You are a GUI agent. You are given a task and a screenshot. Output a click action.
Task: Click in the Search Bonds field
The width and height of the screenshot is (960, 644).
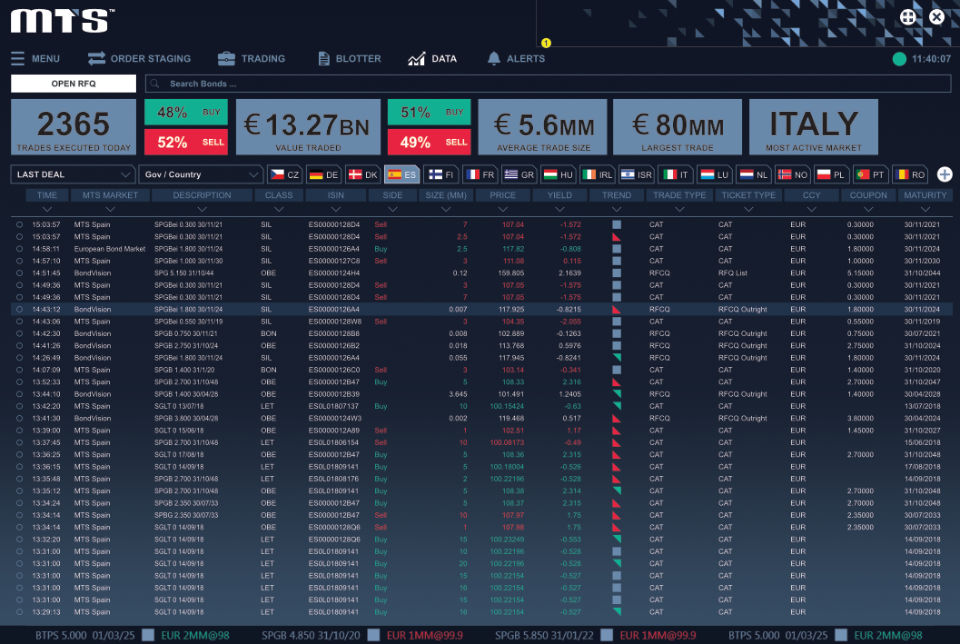click(548, 84)
